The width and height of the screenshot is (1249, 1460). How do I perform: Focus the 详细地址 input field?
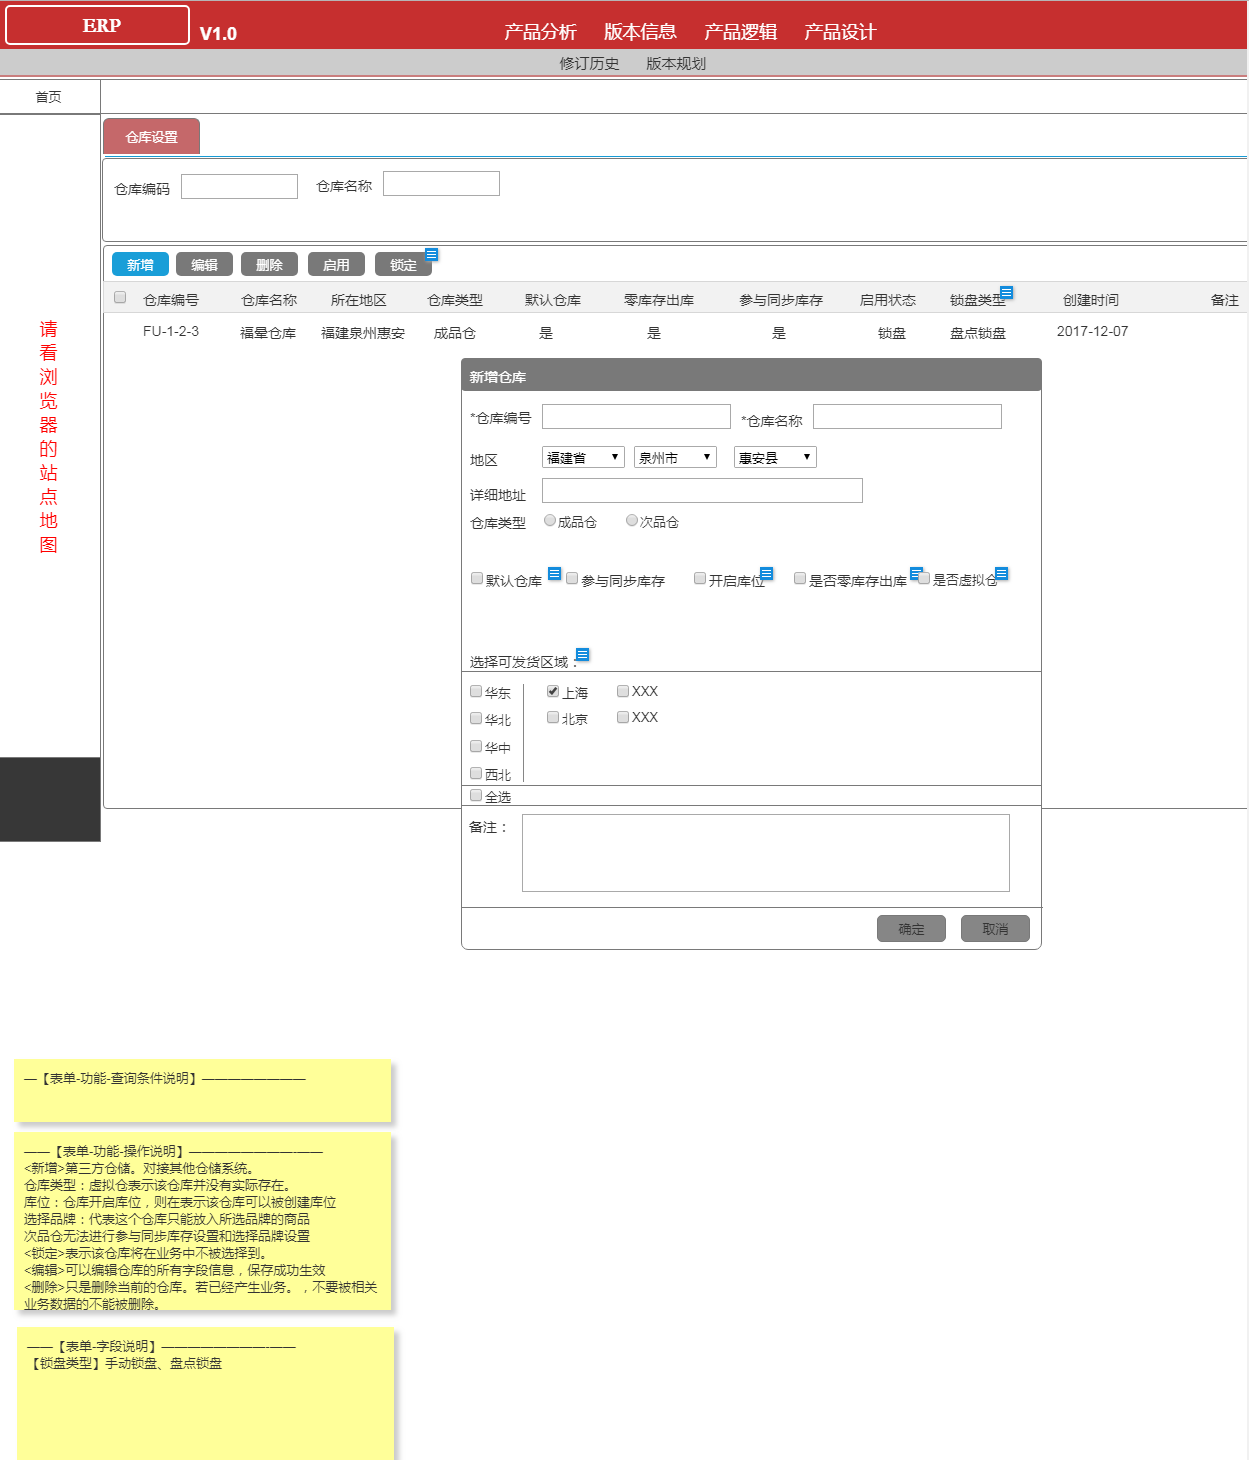[x=702, y=490]
